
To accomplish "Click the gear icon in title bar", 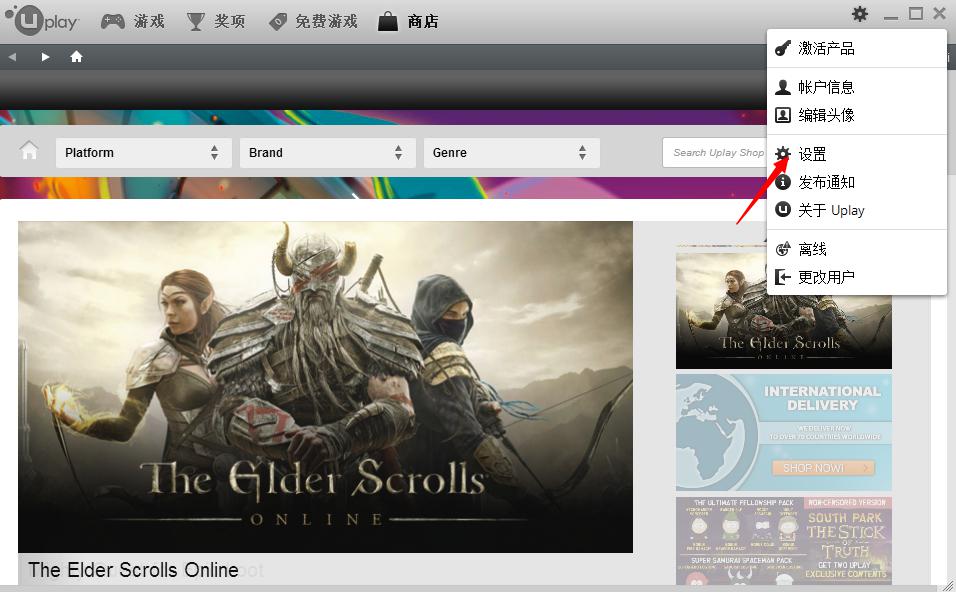I will click(860, 13).
